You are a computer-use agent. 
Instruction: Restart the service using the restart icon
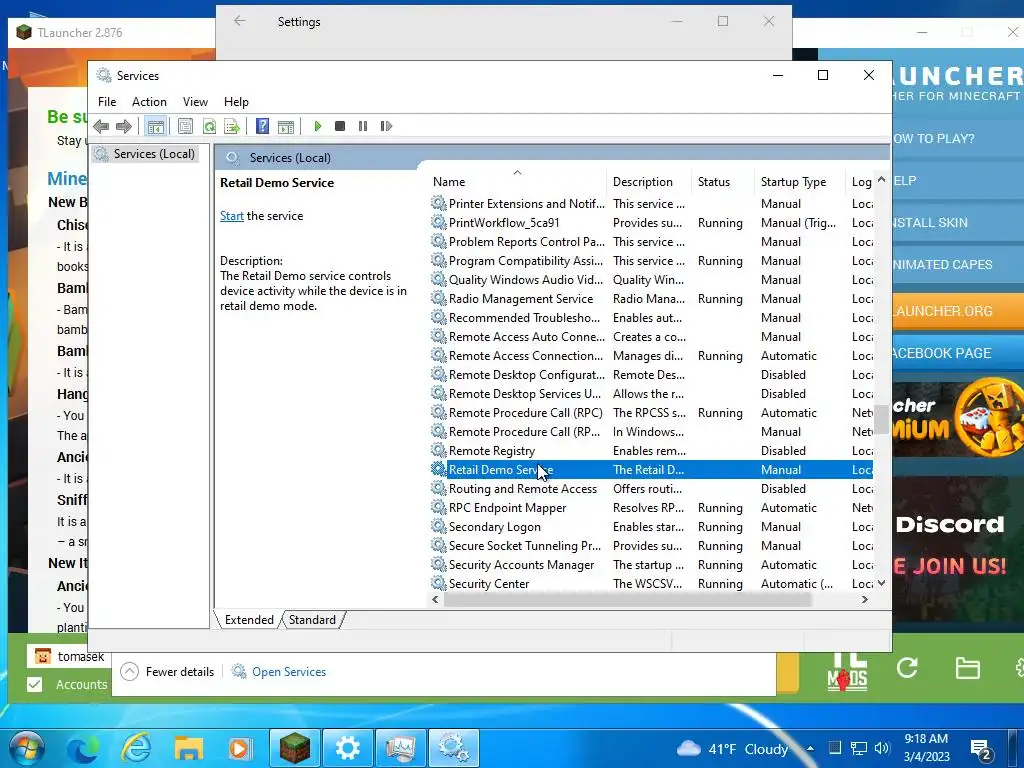[386, 126]
